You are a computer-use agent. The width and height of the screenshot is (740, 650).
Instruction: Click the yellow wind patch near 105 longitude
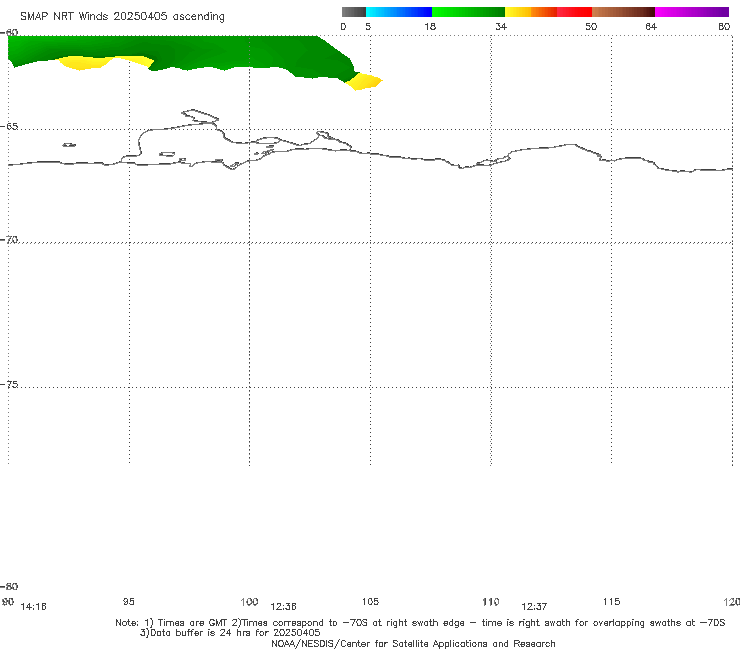tap(365, 81)
